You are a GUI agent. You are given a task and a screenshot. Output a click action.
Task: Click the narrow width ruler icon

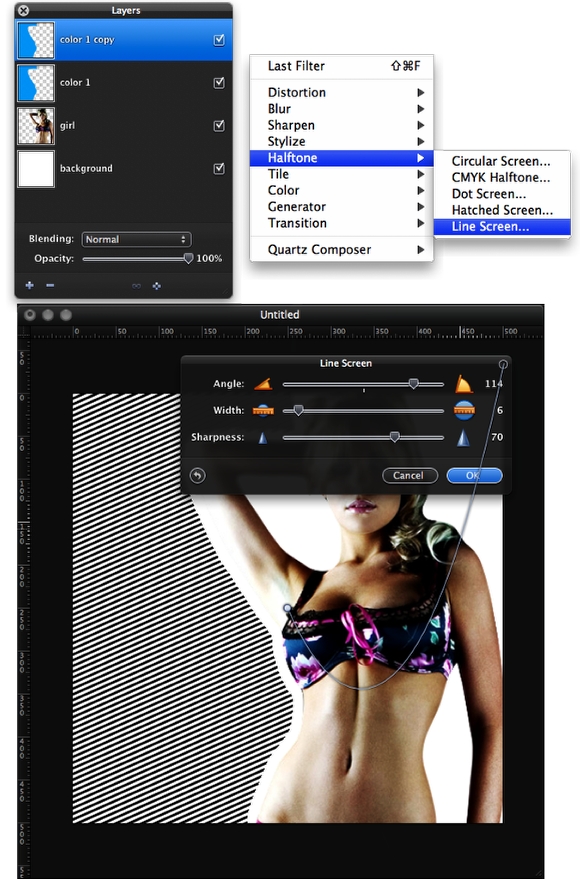[263, 410]
